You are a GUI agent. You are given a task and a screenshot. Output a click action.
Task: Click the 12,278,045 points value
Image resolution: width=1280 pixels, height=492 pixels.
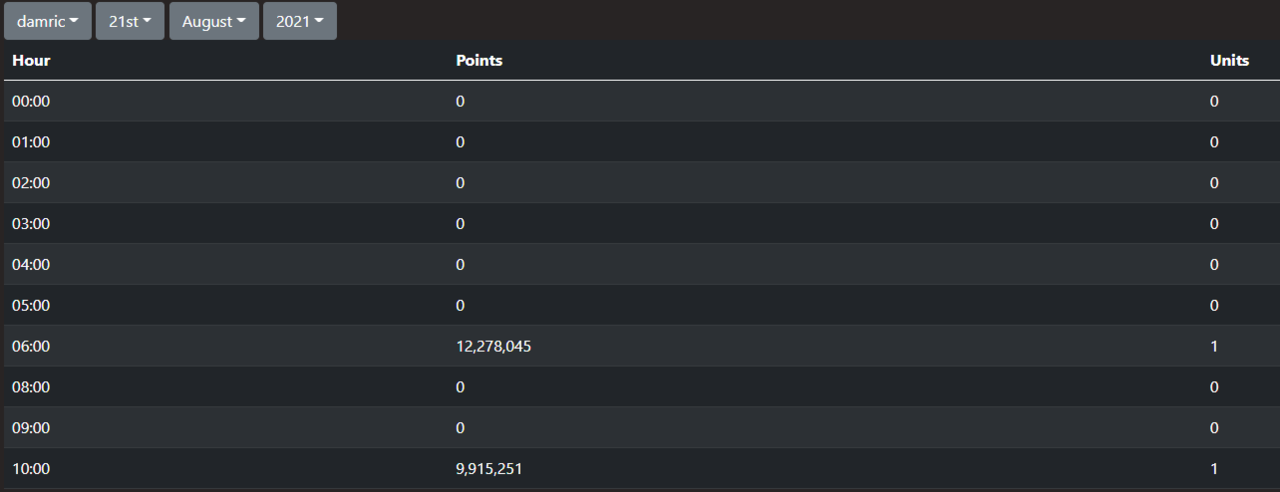point(501,346)
